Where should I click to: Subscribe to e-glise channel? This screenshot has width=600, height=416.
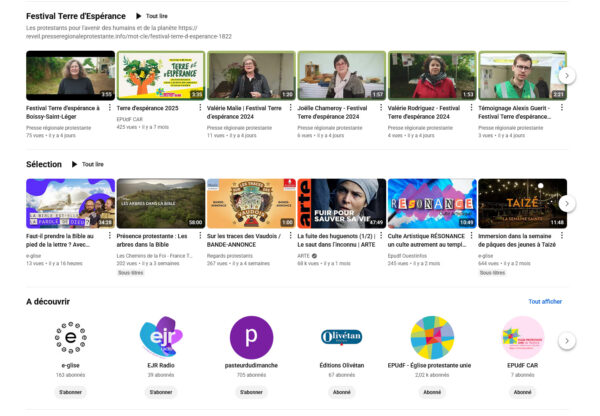click(x=70, y=392)
